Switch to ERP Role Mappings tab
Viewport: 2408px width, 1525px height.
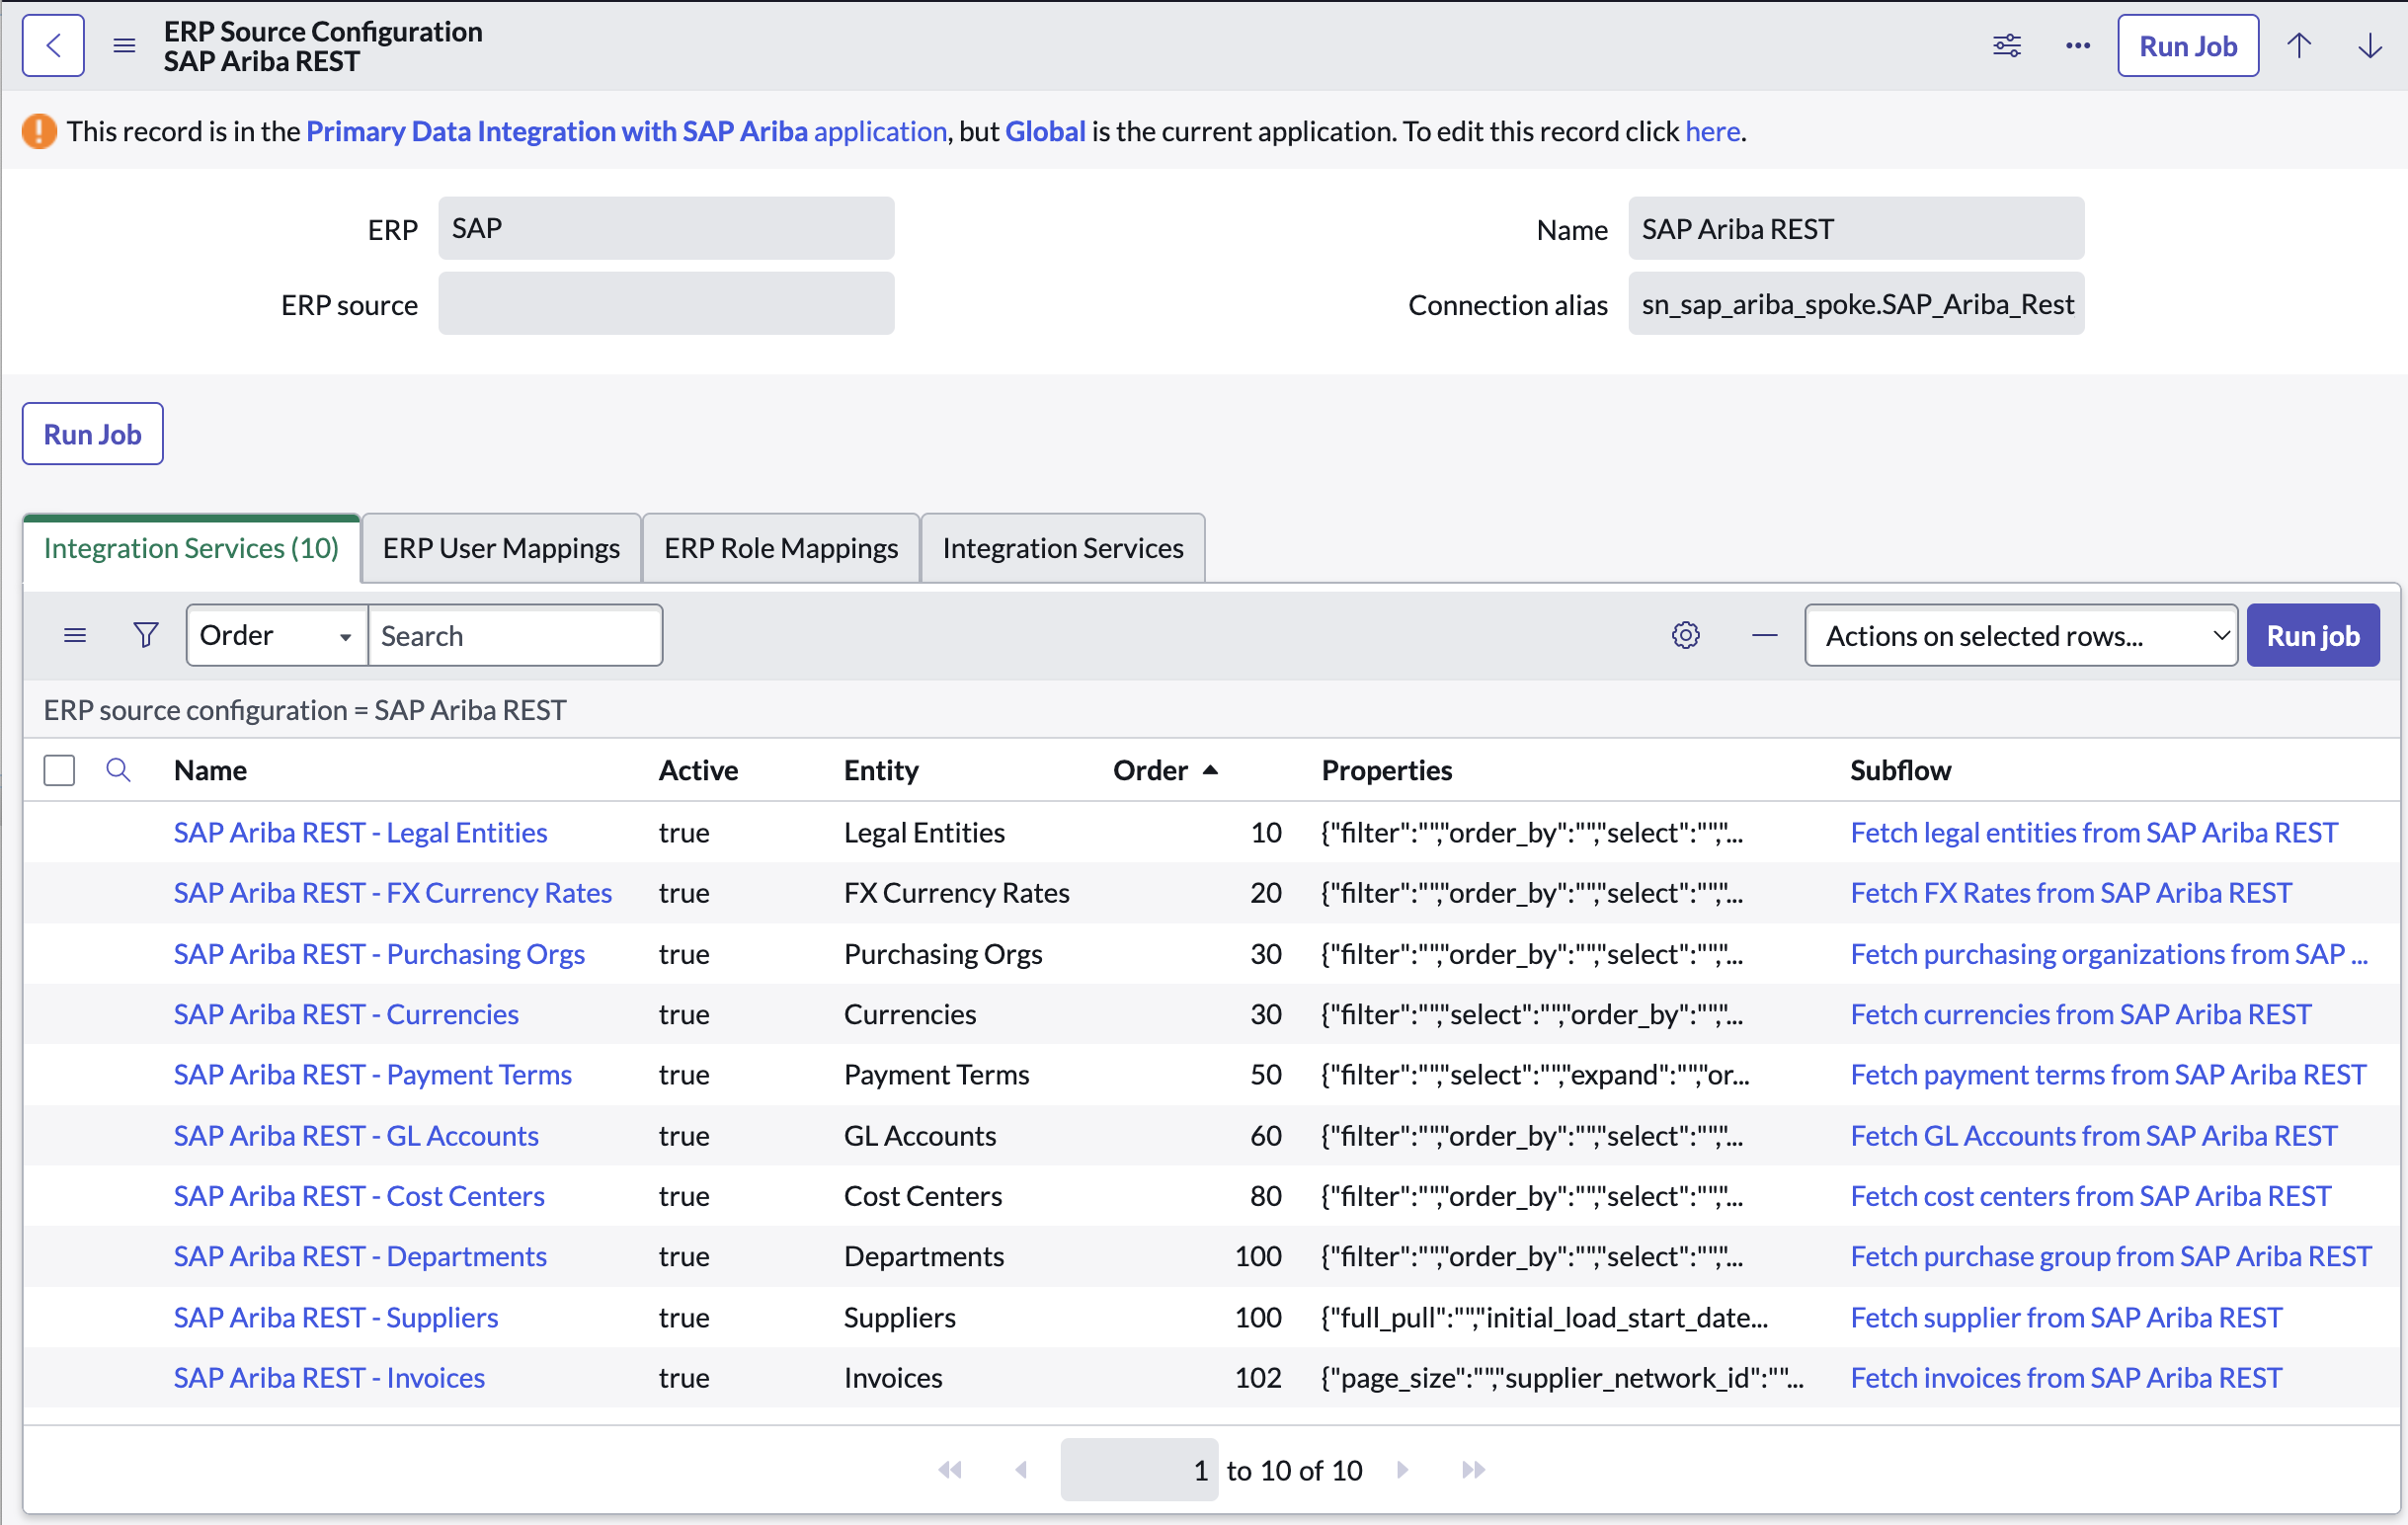point(781,548)
